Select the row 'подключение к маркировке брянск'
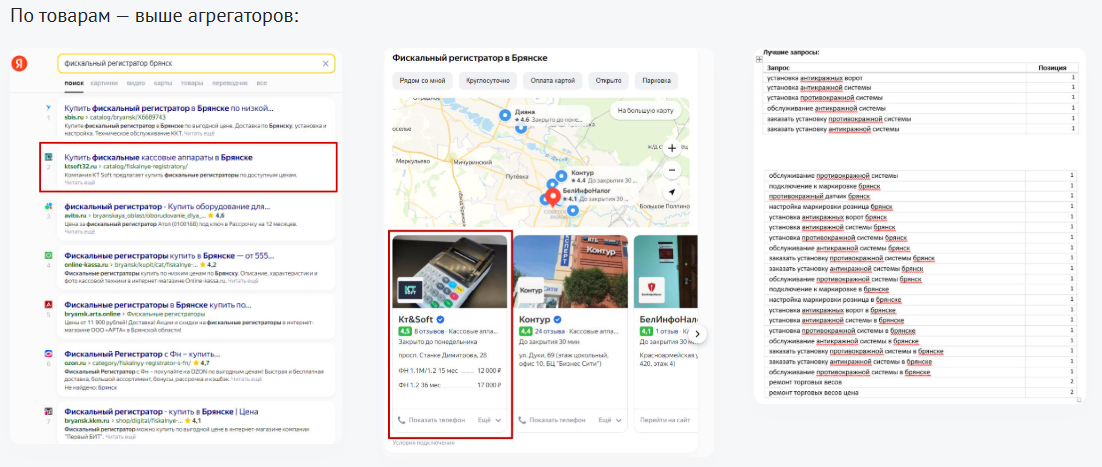The image size is (1102, 467). (921, 186)
